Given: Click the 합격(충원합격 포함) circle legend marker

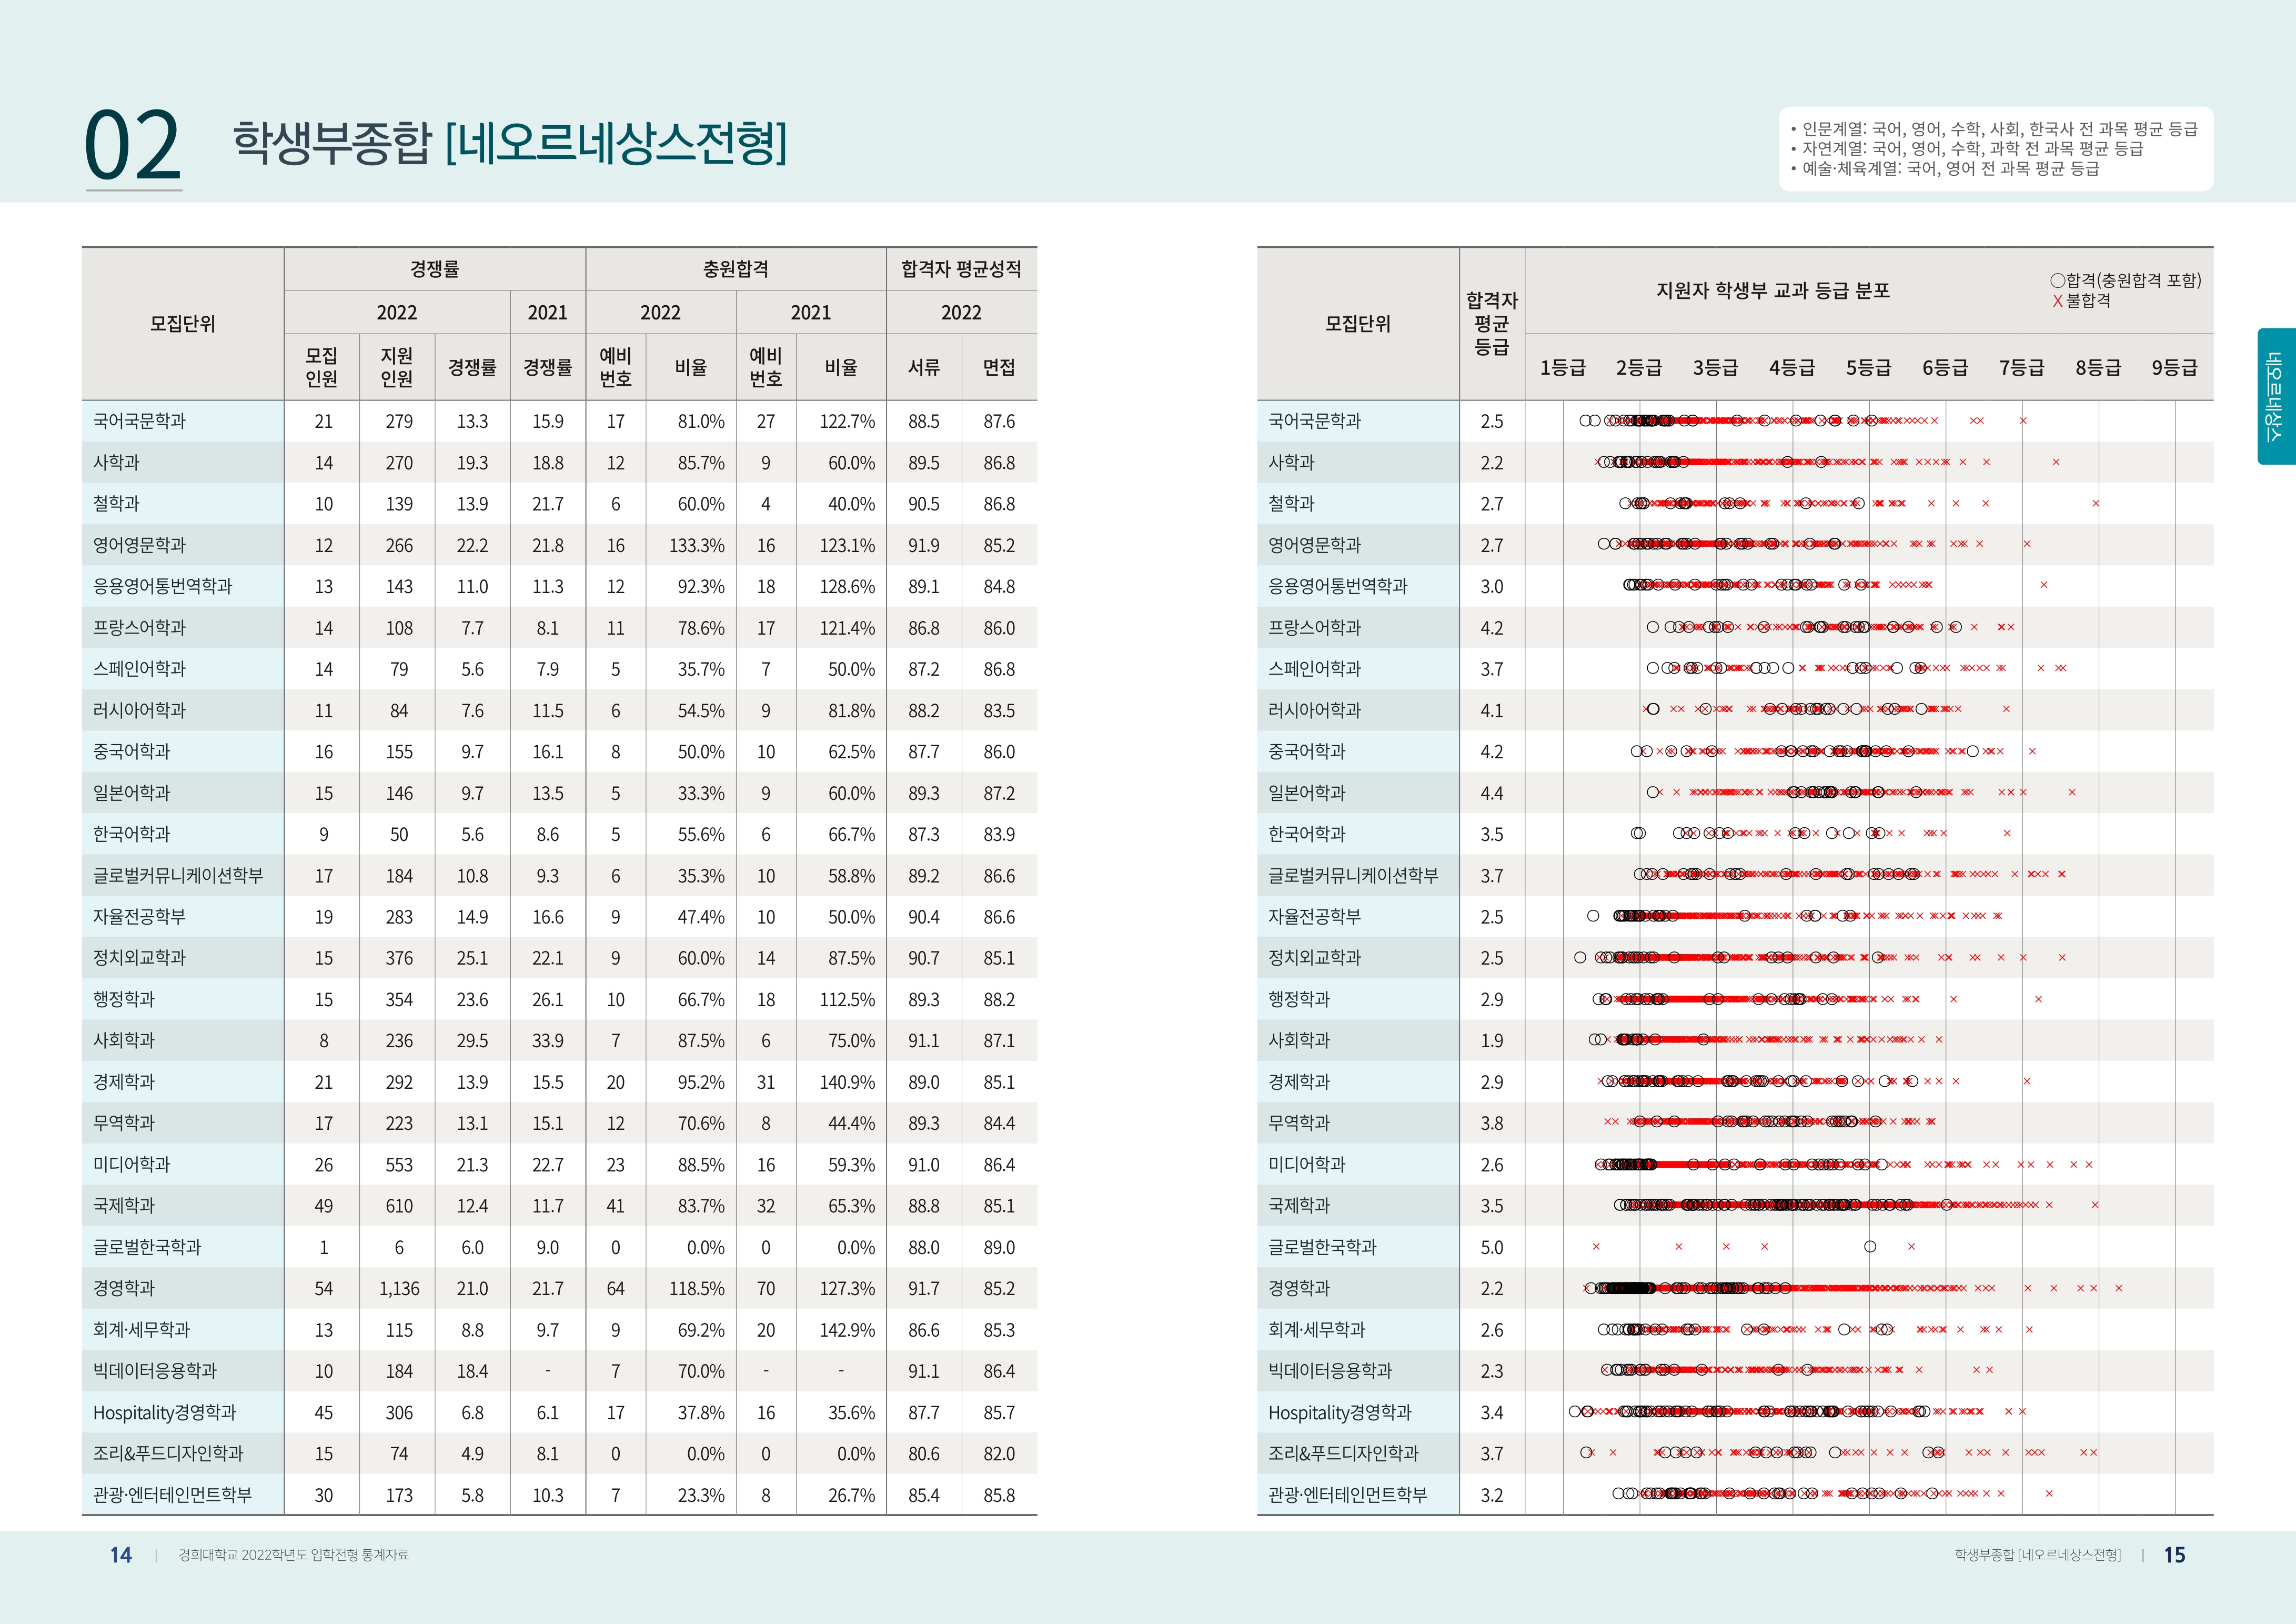Looking at the screenshot, I should [x=2057, y=281].
